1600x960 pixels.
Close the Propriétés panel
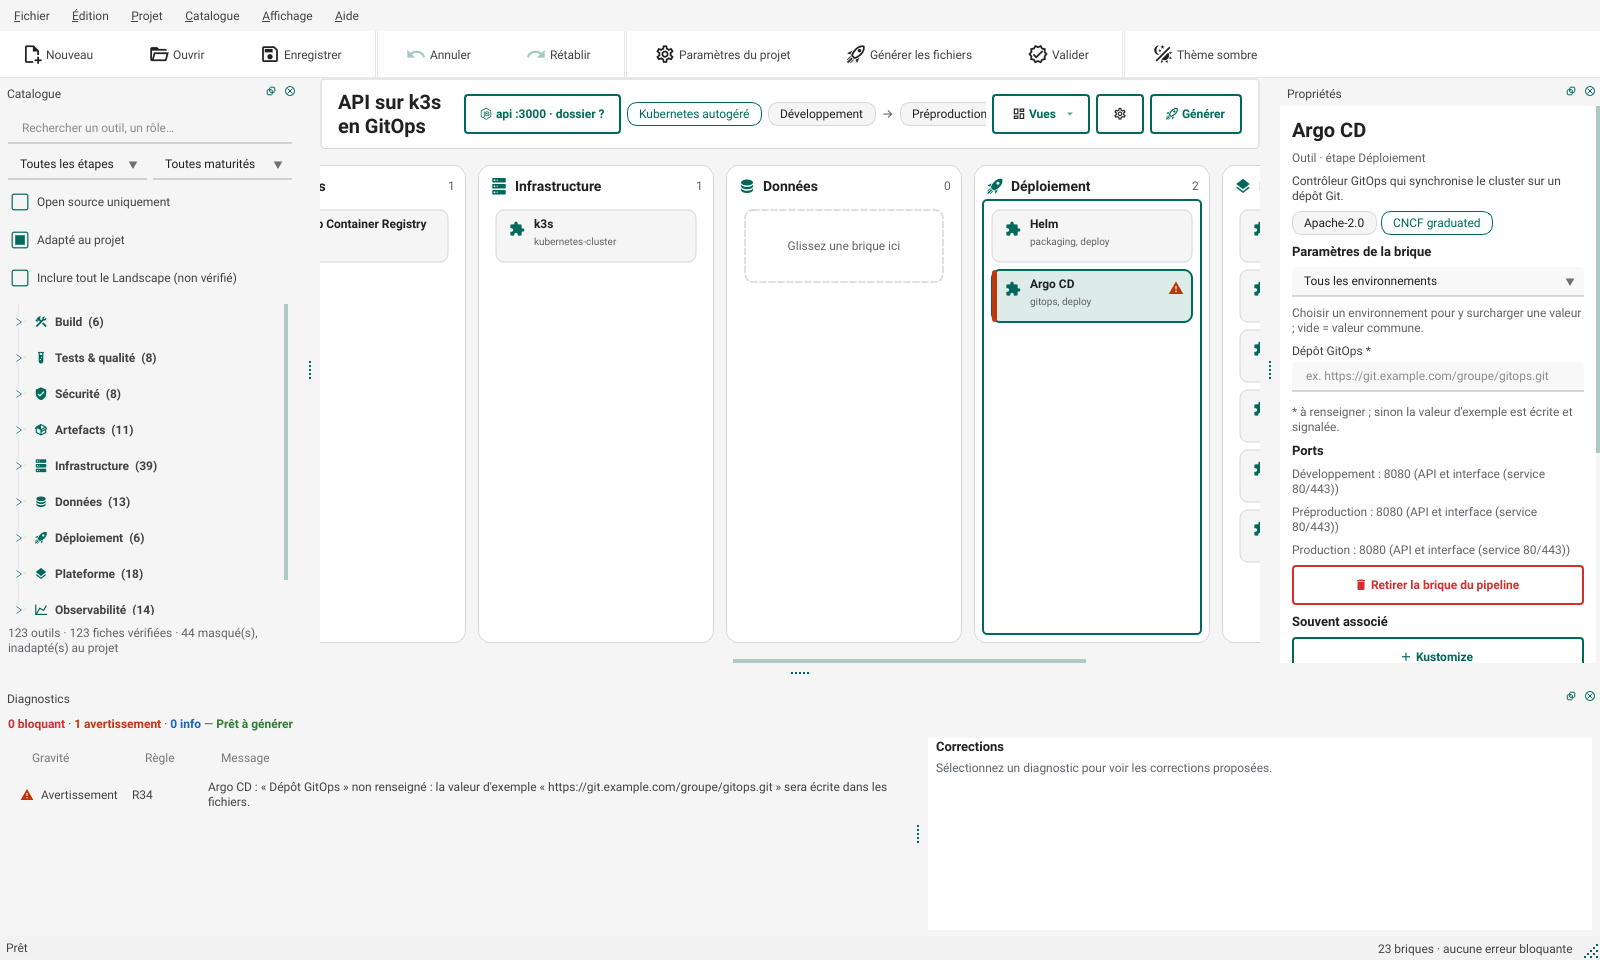pos(1590,91)
